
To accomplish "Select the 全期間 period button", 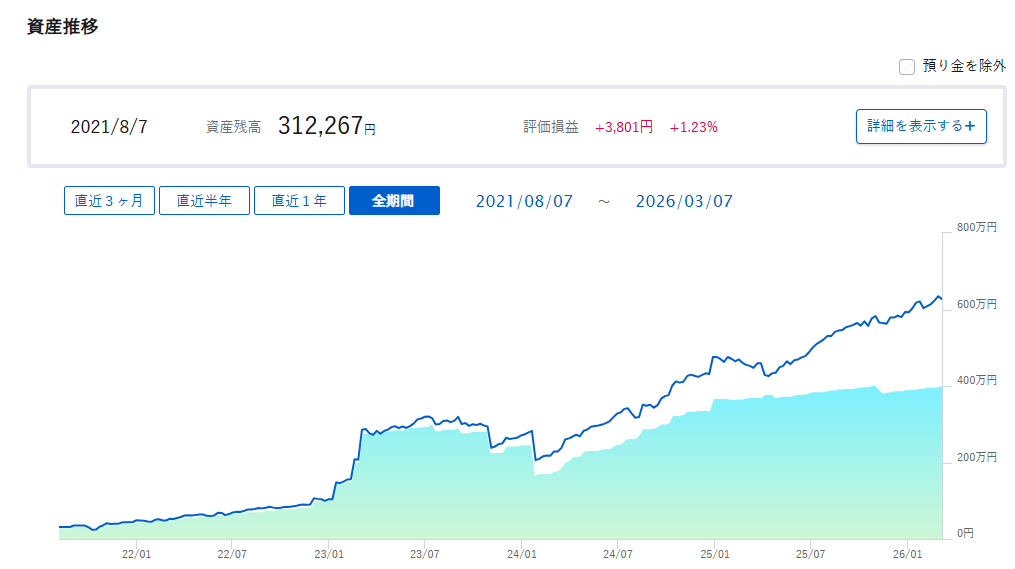I will (394, 200).
